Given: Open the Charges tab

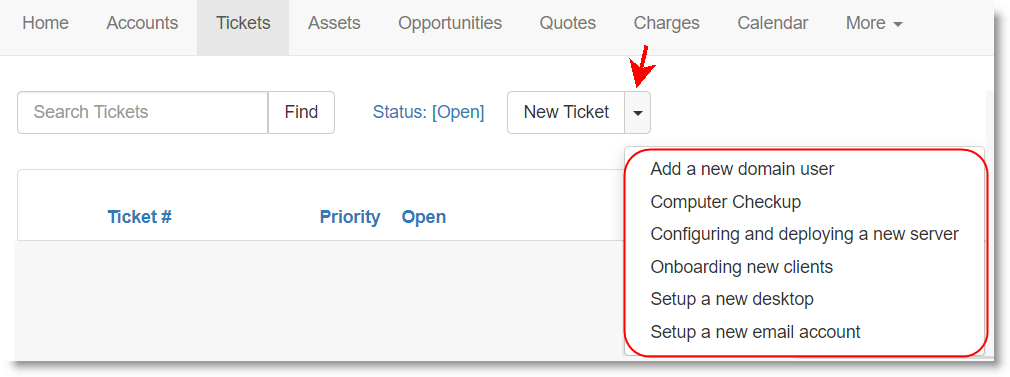Looking at the screenshot, I should click(667, 23).
